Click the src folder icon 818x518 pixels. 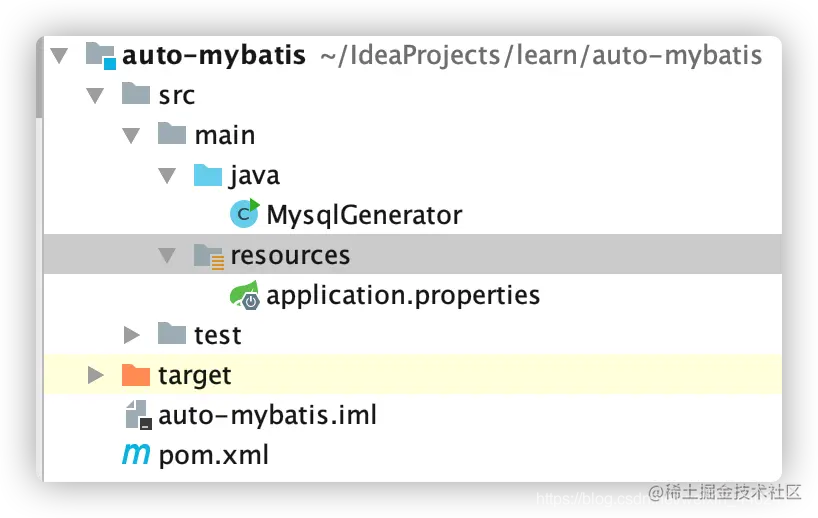[x=136, y=94]
